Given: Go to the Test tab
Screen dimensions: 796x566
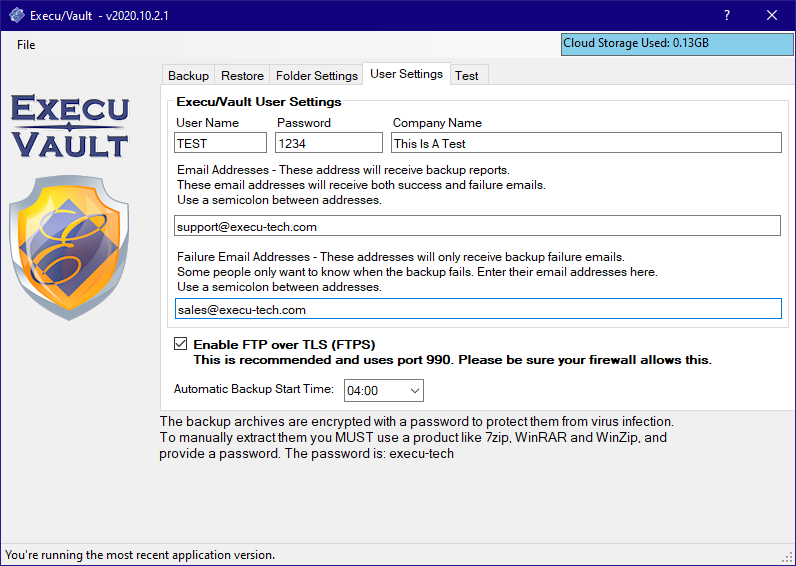Looking at the screenshot, I should [467, 75].
